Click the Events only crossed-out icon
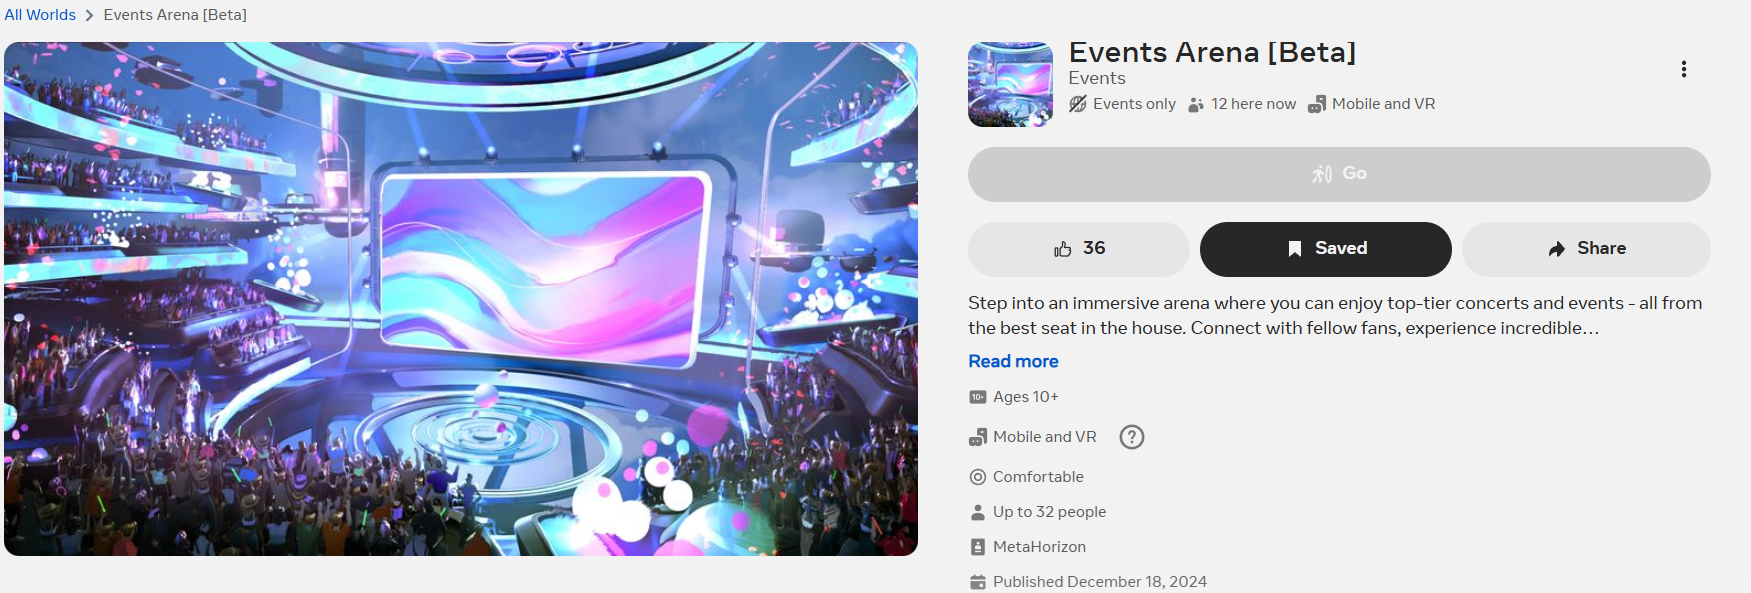The image size is (1751, 593). click(x=1077, y=104)
